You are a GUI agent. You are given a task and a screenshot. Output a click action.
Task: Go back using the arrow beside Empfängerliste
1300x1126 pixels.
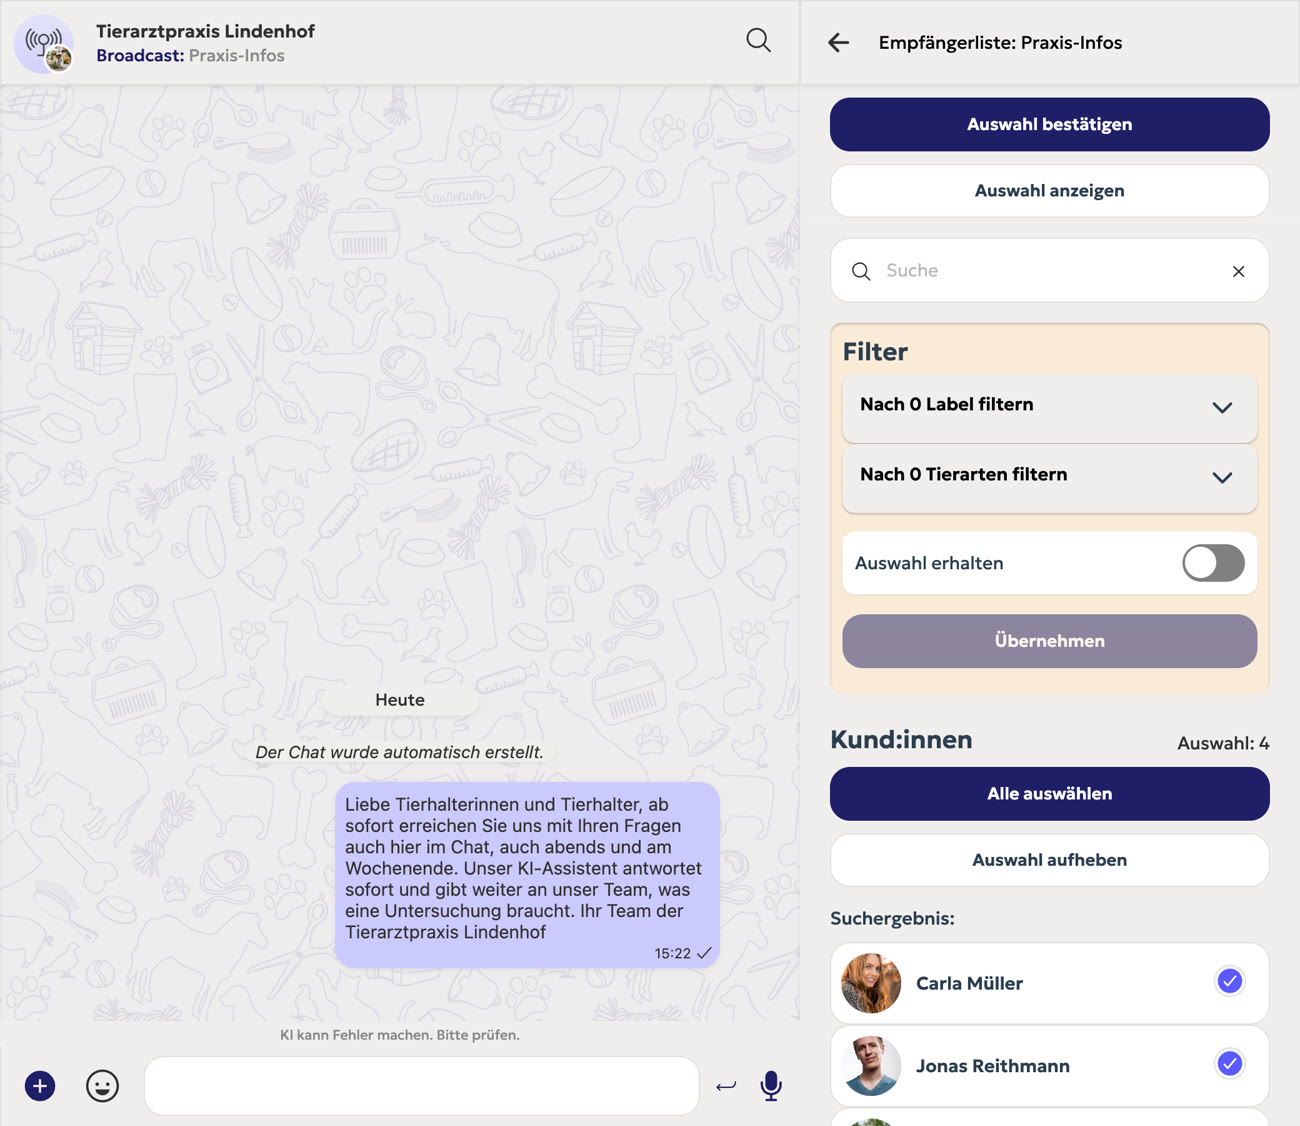(838, 42)
